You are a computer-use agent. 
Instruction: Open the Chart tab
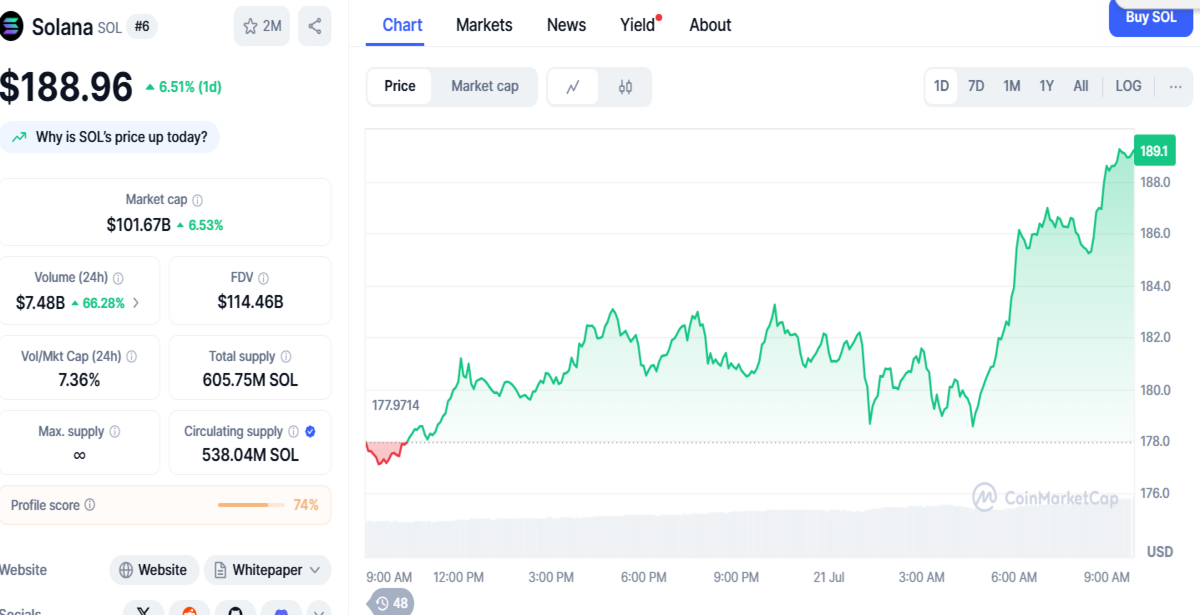402,25
